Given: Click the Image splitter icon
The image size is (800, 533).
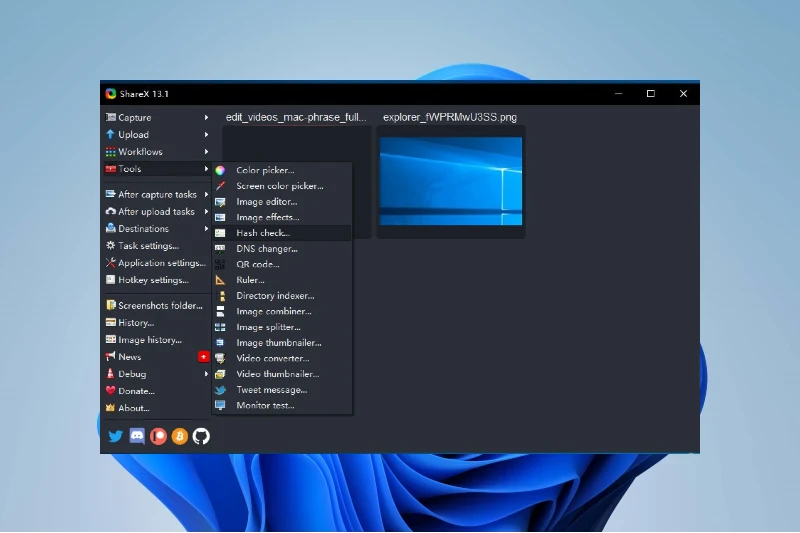Looking at the screenshot, I should coord(220,327).
